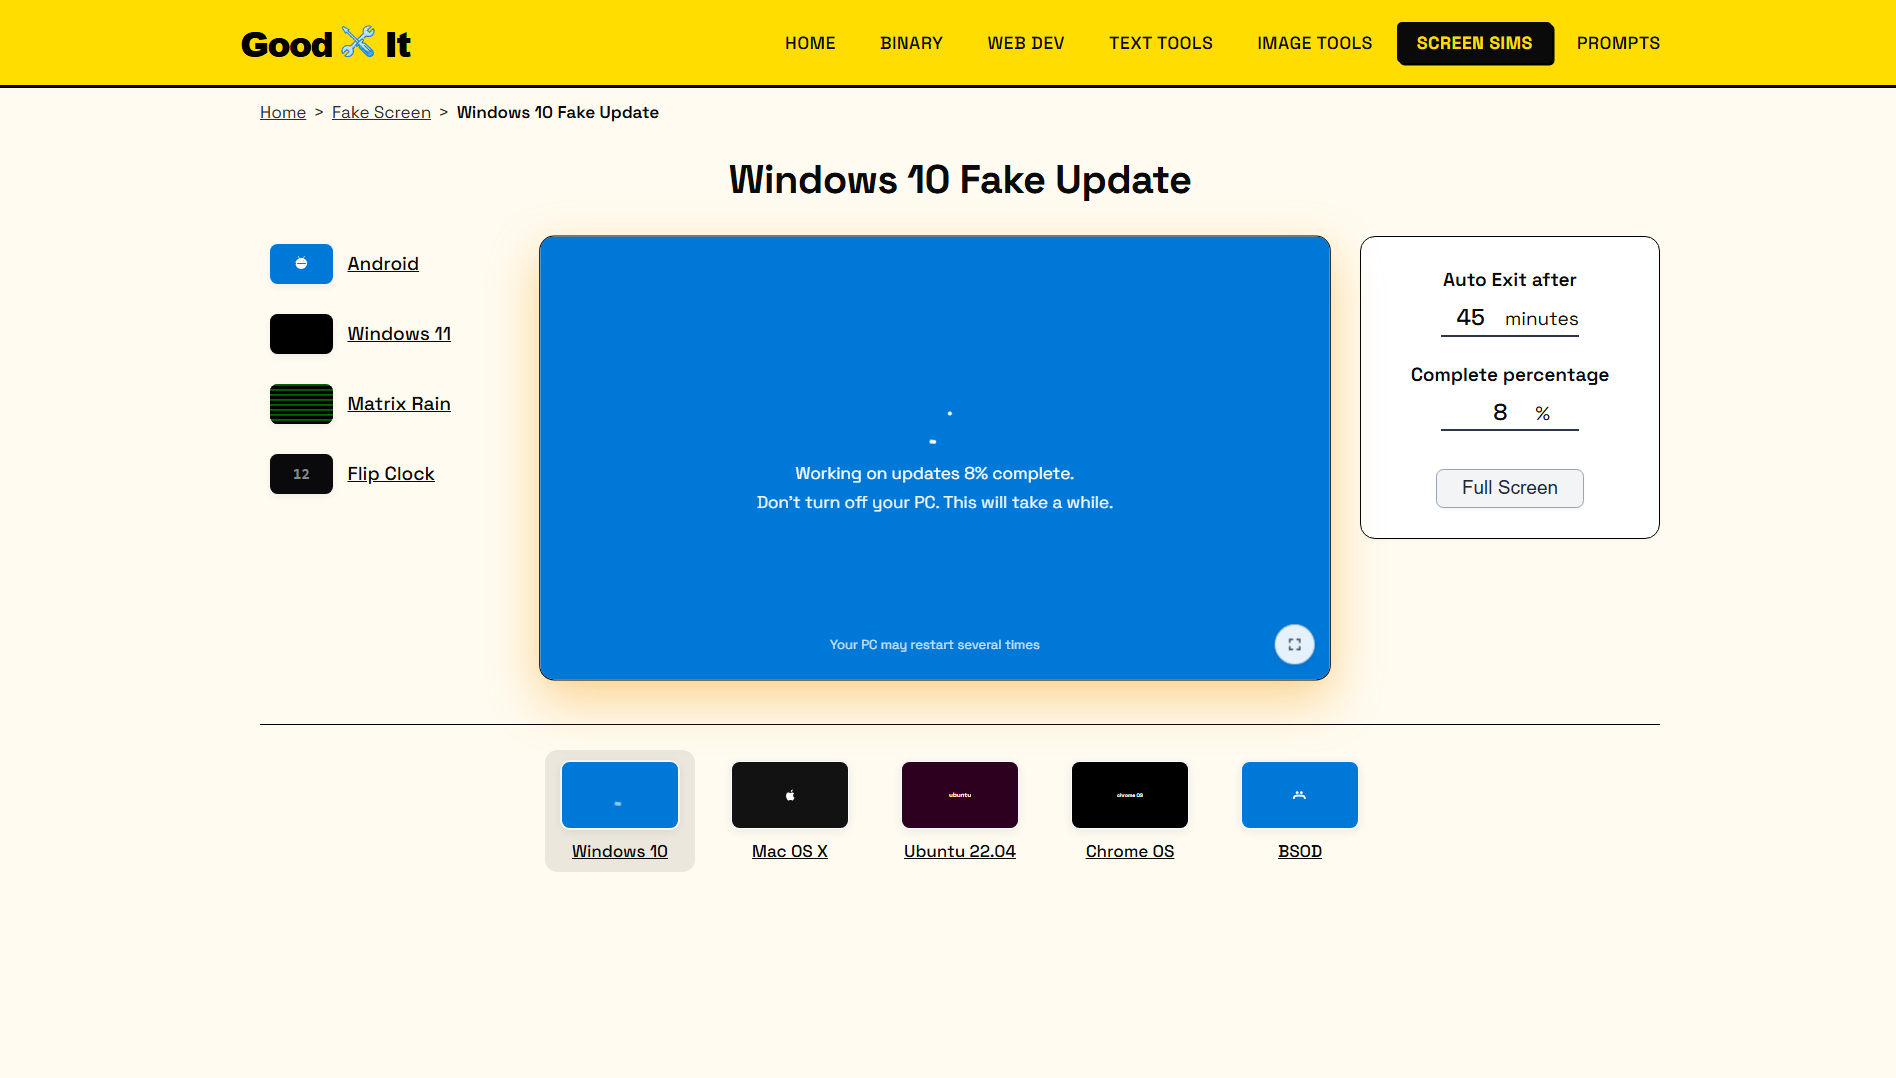Click the 'Working on updates 8% complete' text
Image resolution: width=1896 pixels, height=1078 pixels.
tap(935, 473)
